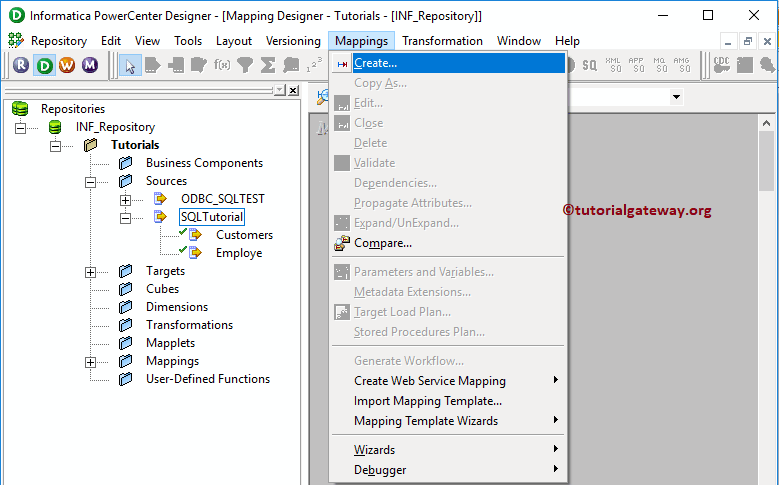The width and height of the screenshot is (779, 485).
Task: Collapse the INF_Repository tree node
Action: click(x=20, y=128)
